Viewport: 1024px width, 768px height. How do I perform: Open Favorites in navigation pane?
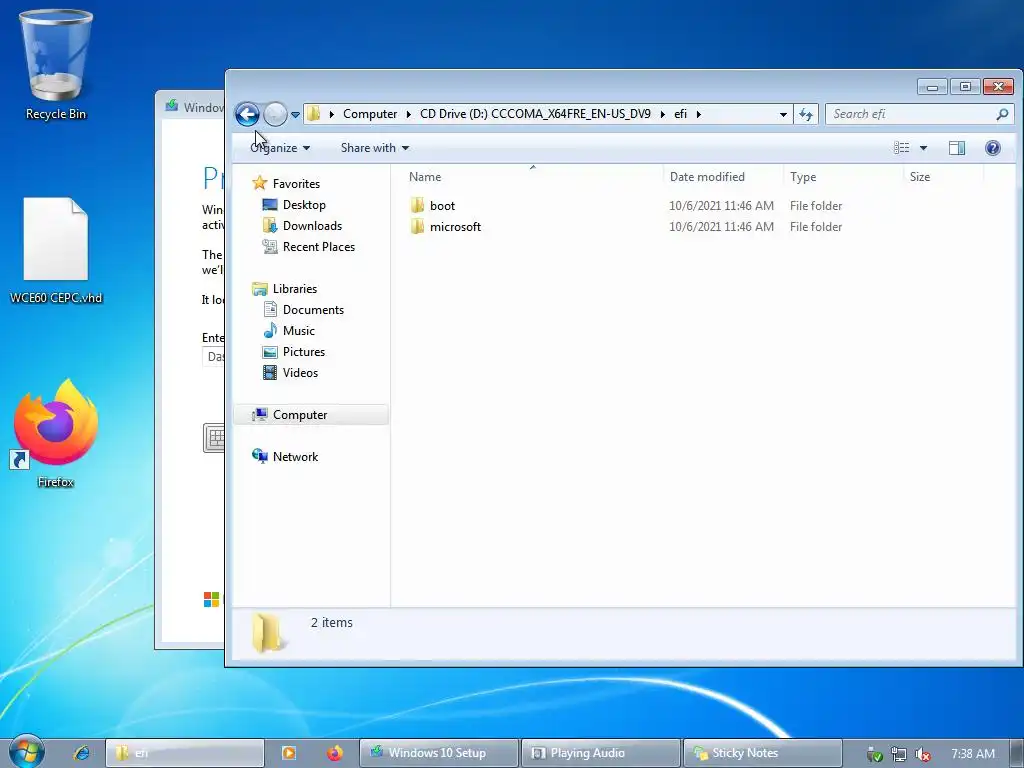pos(296,184)
